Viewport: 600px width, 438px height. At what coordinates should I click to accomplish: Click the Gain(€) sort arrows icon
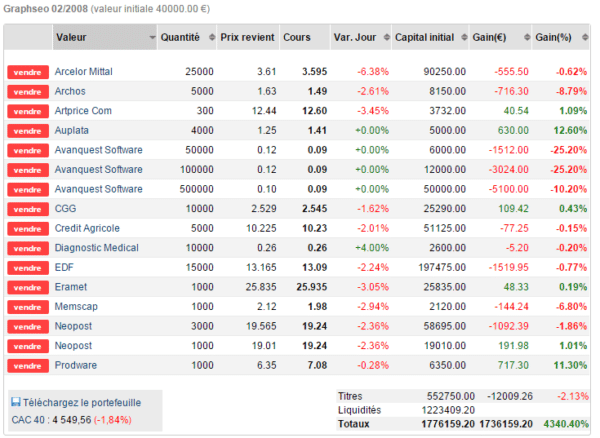[x=527, y=37]
